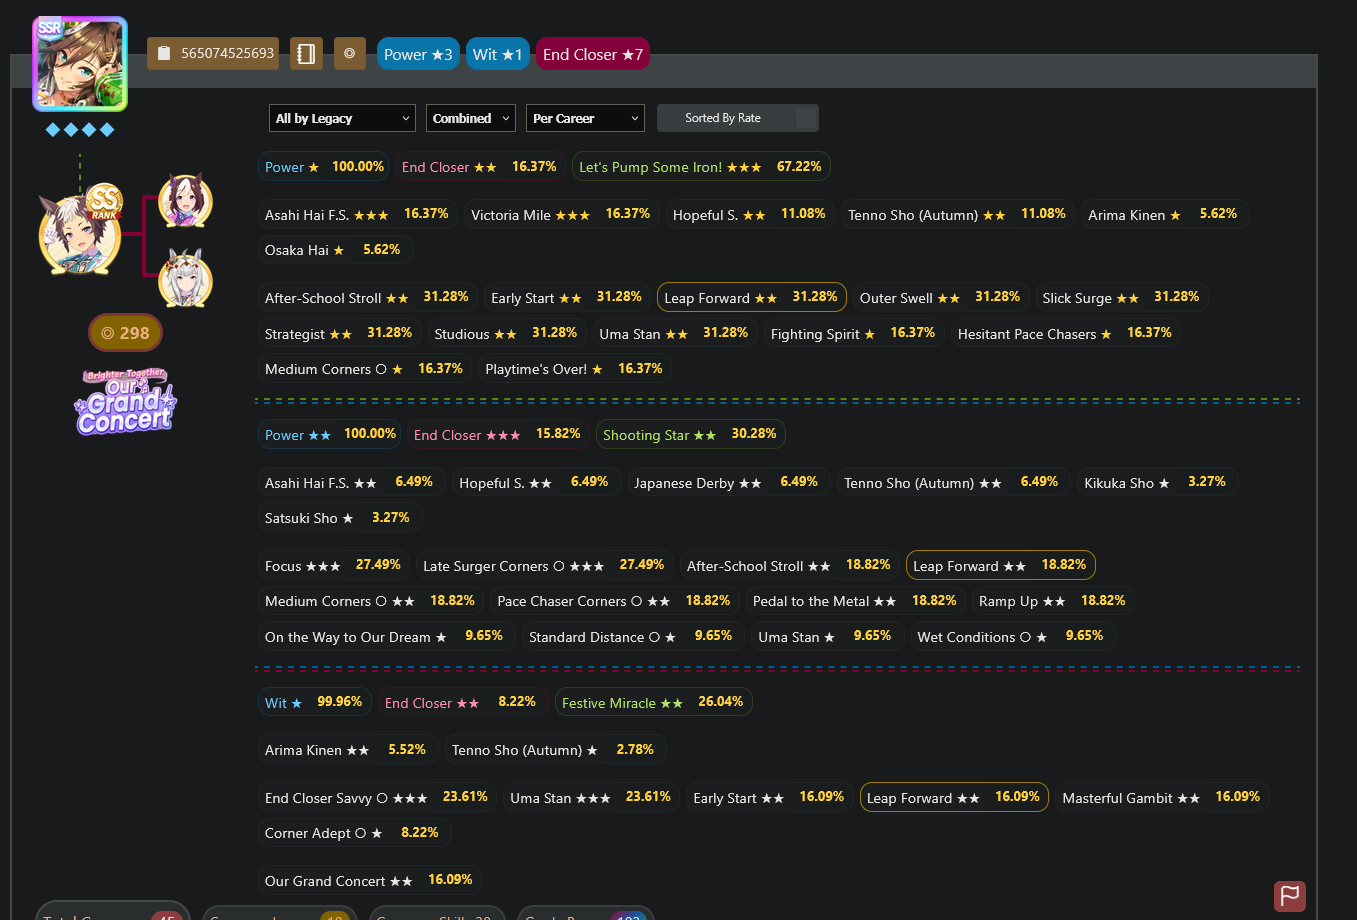The width and height of the screenshot is (1357, 920).
Task: Open the Combined dropdown
Action: 471,118
